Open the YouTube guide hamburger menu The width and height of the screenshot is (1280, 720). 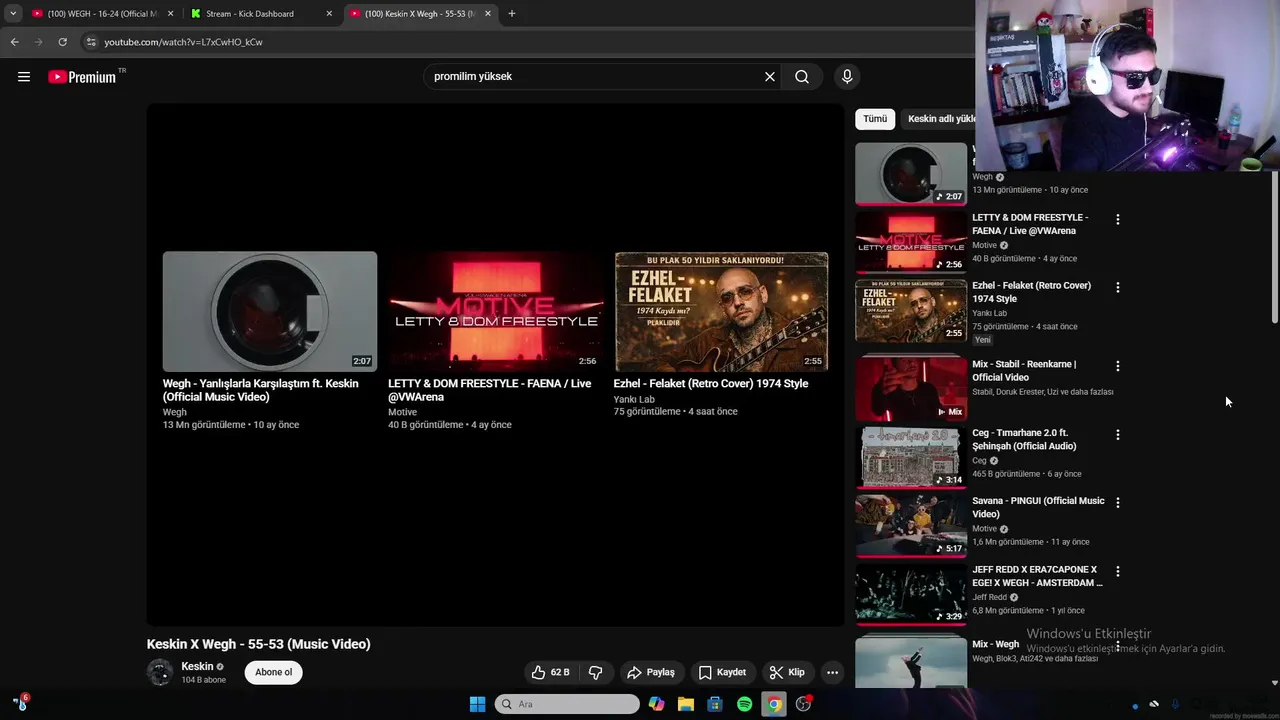pyautogui.click(x=24, y=77)
